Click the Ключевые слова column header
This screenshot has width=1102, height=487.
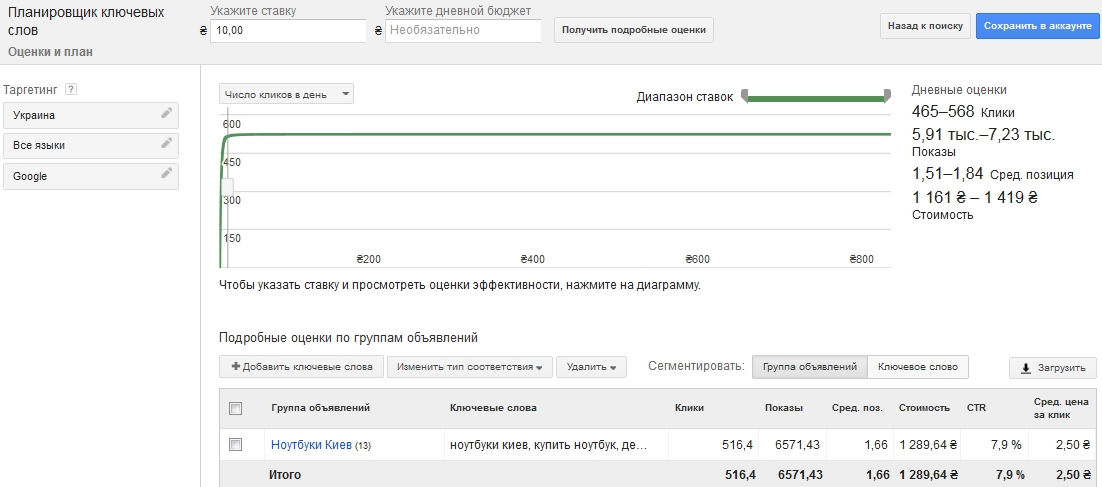(x=493, y=408)
